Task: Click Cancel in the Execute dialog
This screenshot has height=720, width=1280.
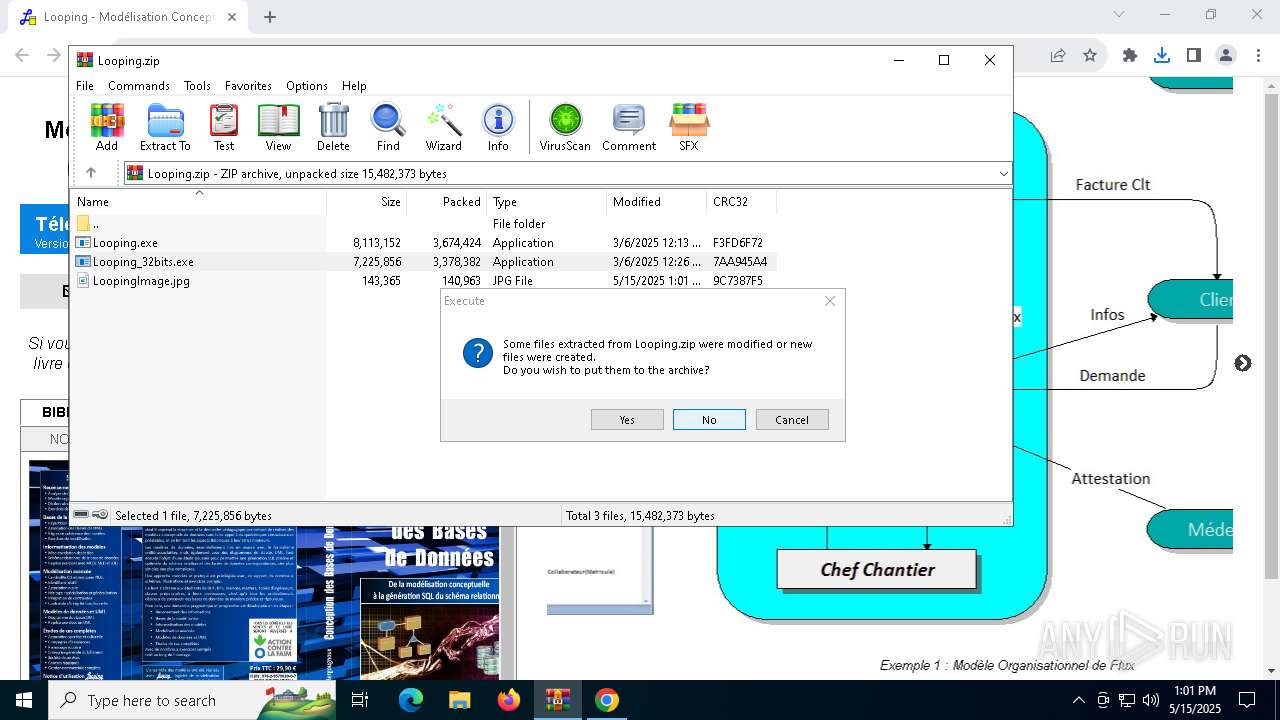Action: [792, 420]
